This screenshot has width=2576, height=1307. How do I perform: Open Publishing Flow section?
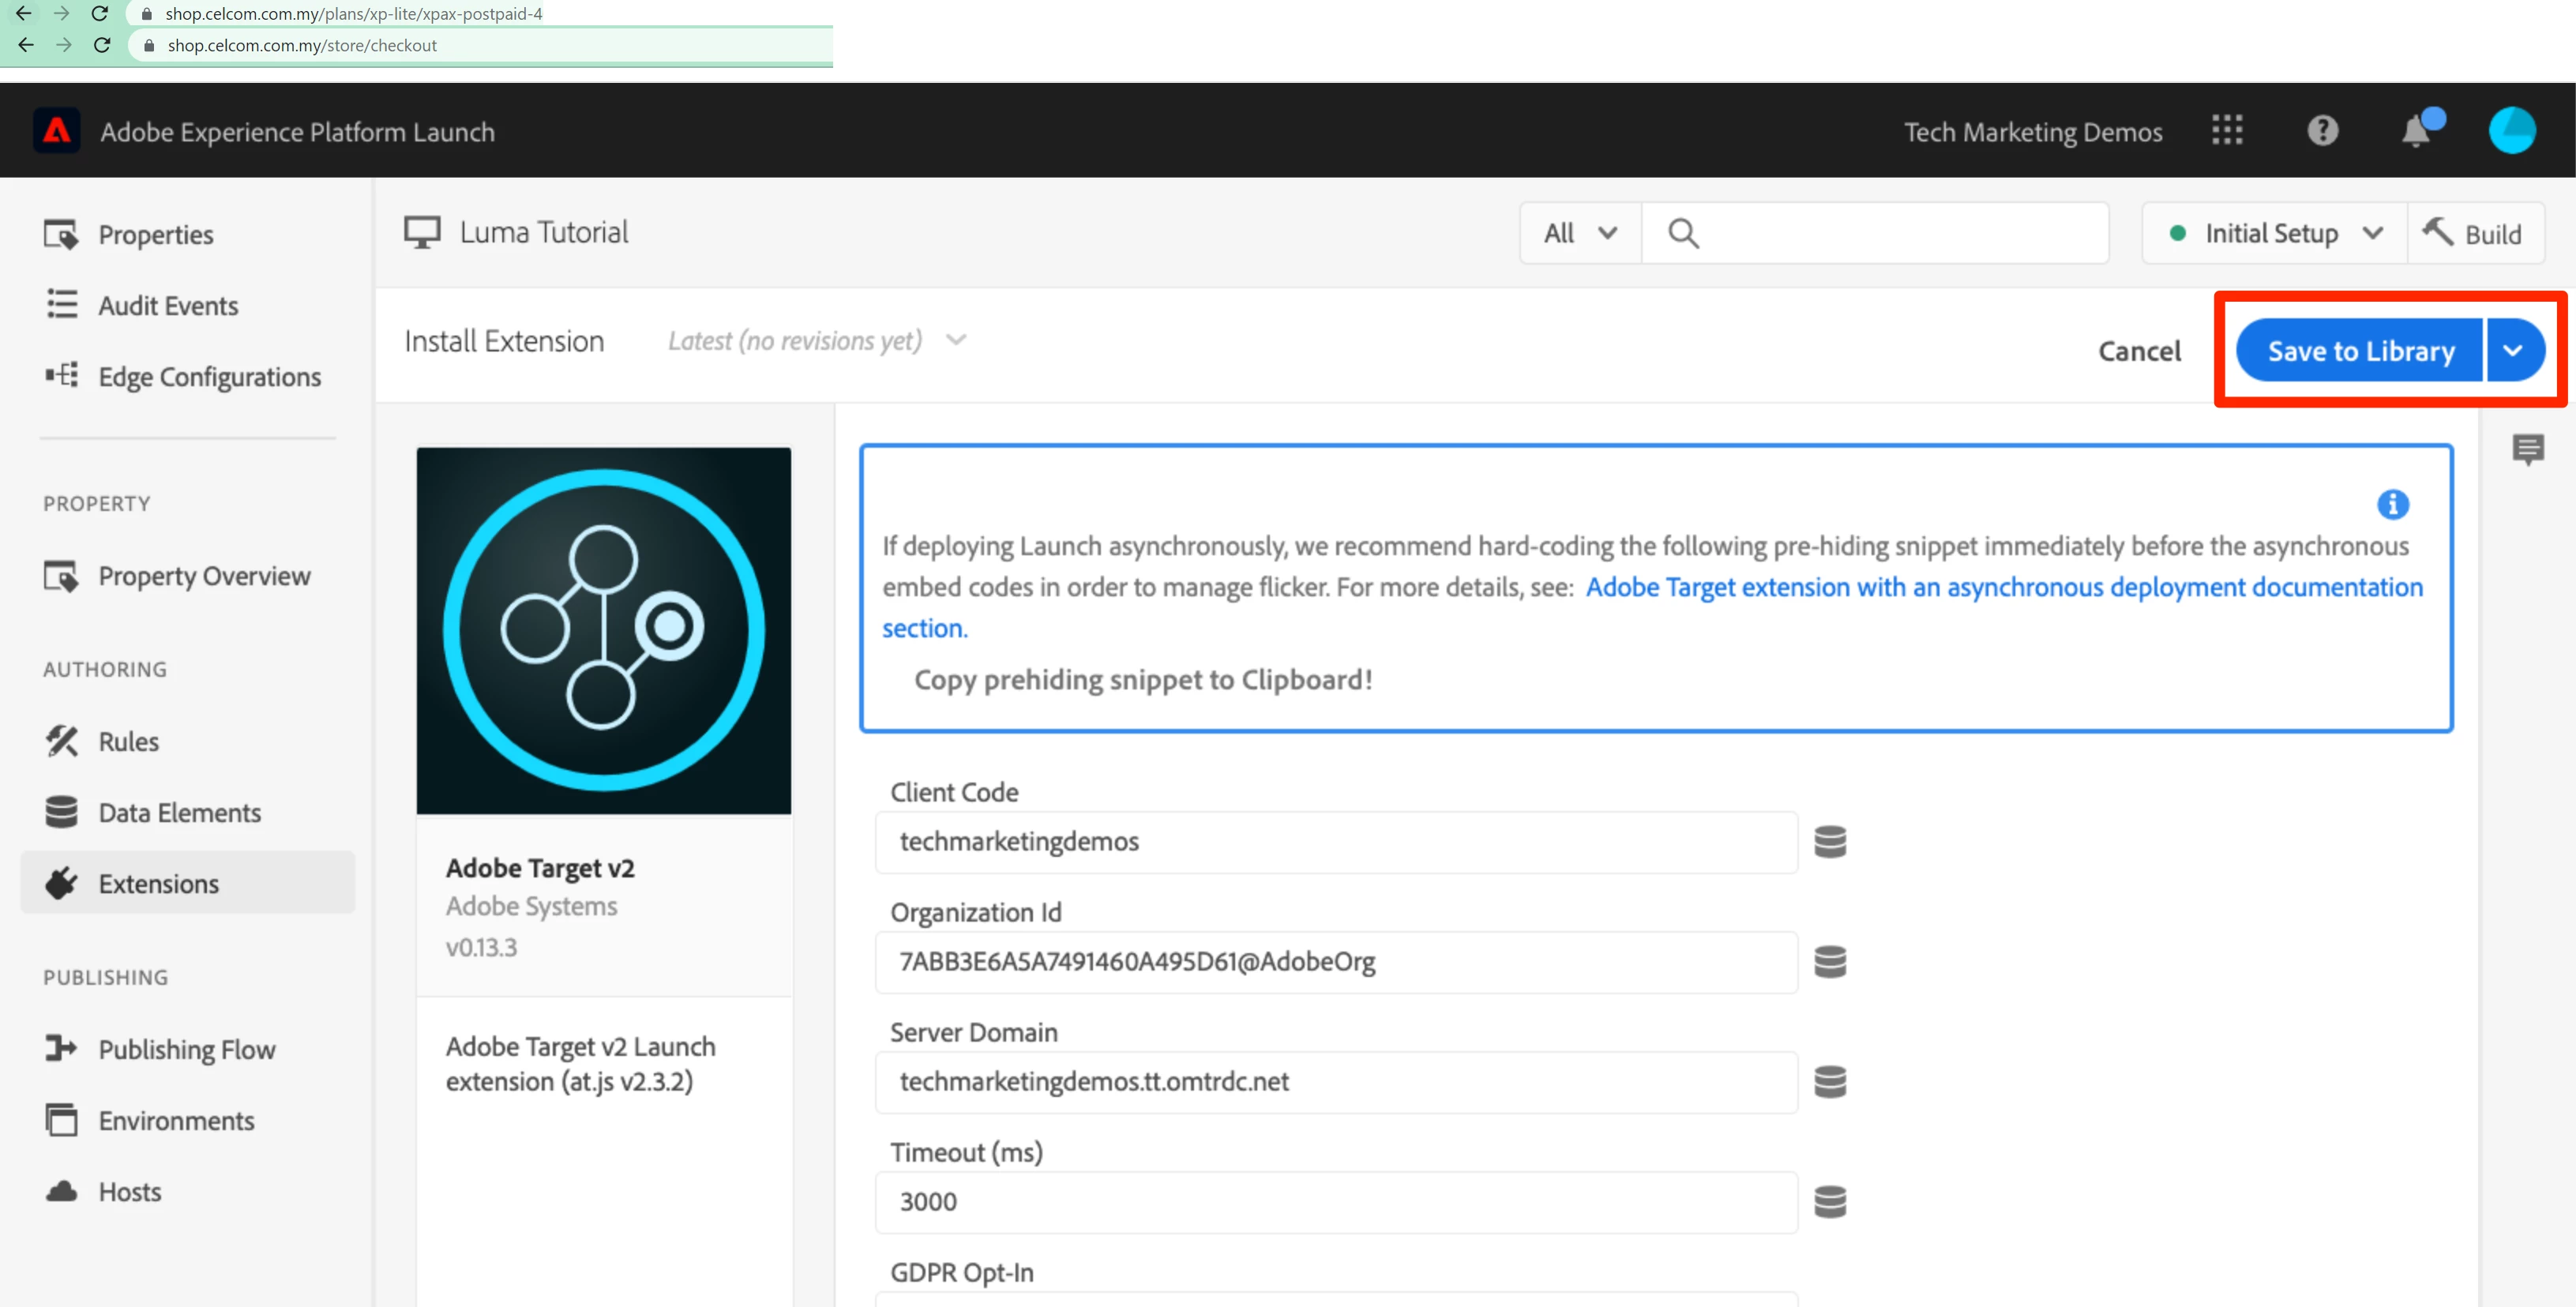(x=186, y=1050)
